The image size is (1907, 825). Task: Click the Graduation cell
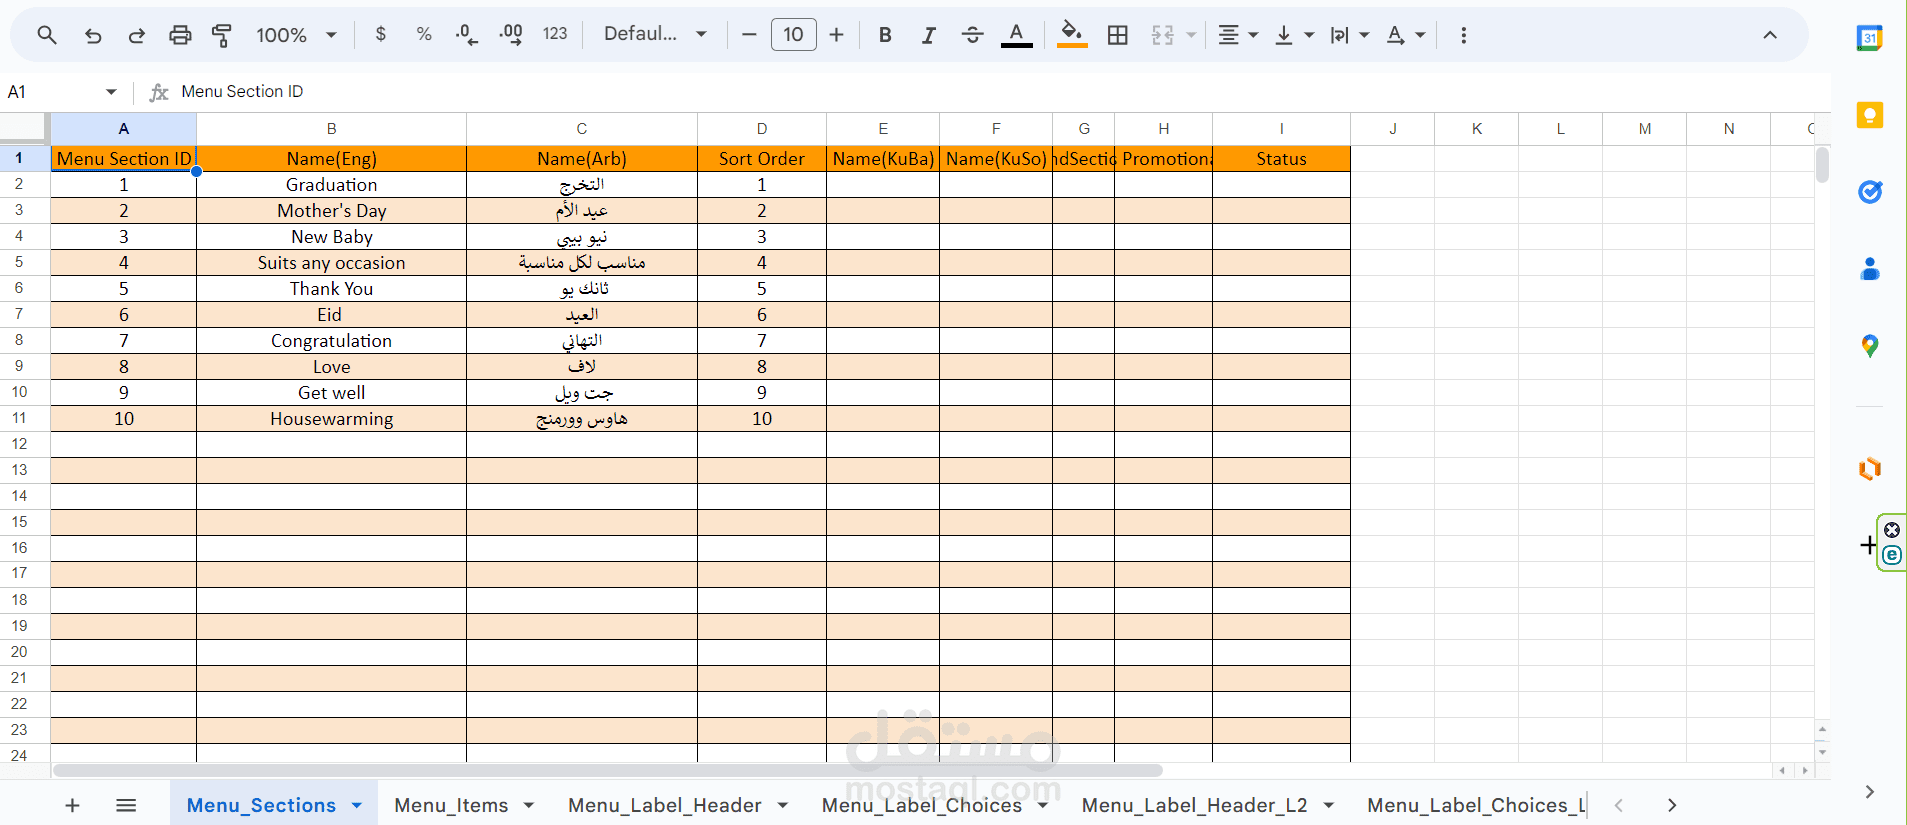pyautogui.click(x=331, y=185)
